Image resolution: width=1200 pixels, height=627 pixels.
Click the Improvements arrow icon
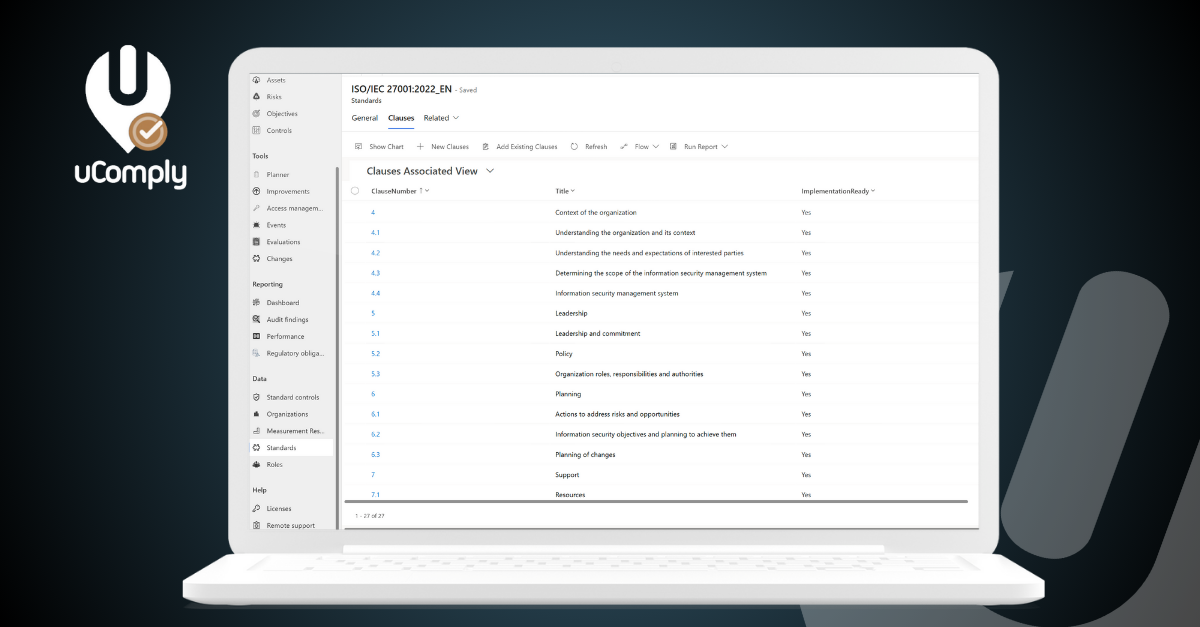click(x=256, y=191)
